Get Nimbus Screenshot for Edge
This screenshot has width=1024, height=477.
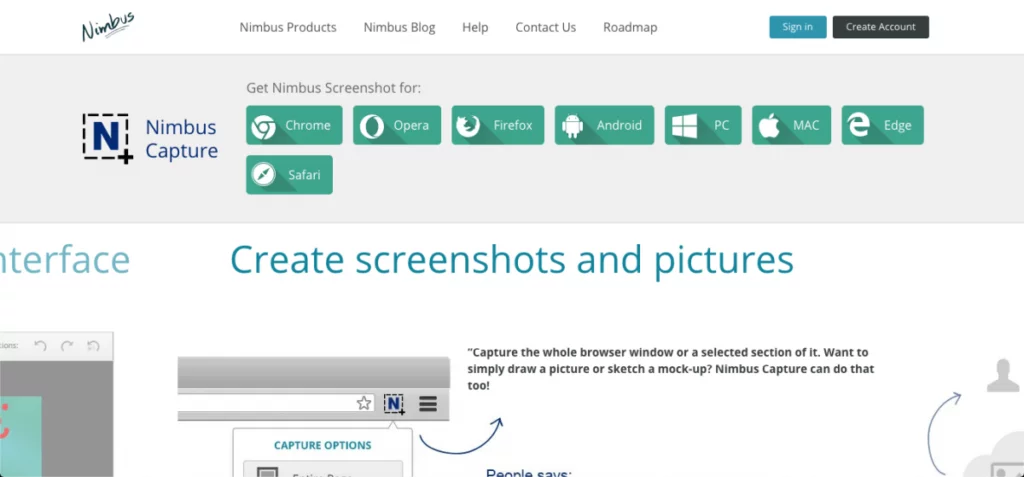tap(883, 125)
